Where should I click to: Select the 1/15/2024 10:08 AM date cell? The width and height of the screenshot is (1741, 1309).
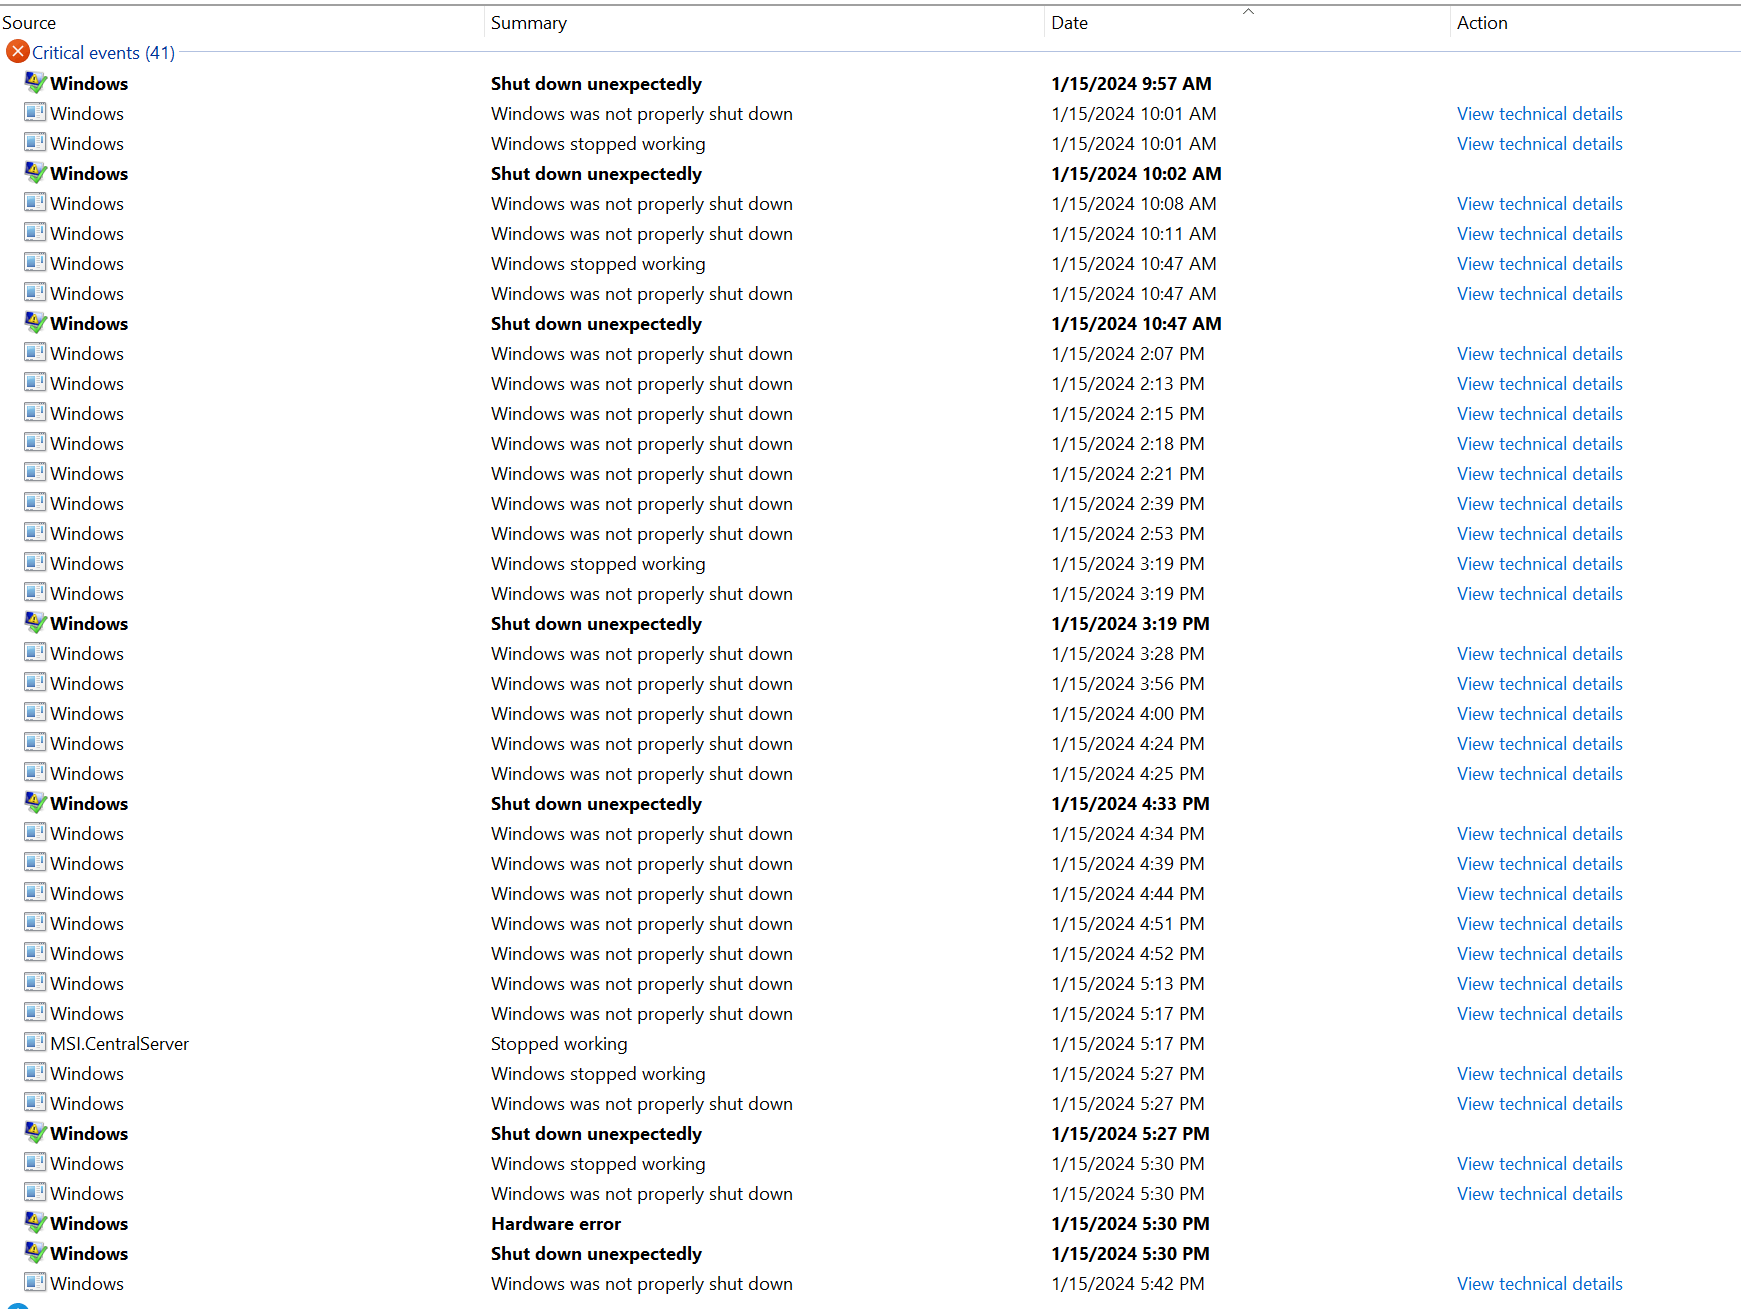coord(1134,204)
